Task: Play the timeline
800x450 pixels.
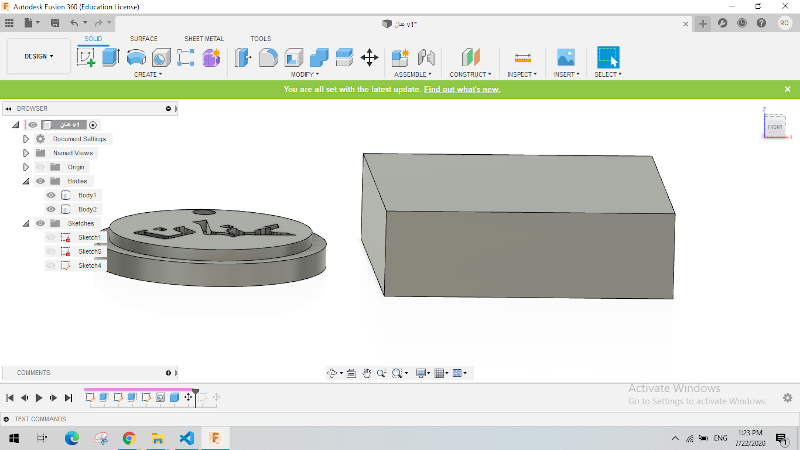Action: (39, 397)
